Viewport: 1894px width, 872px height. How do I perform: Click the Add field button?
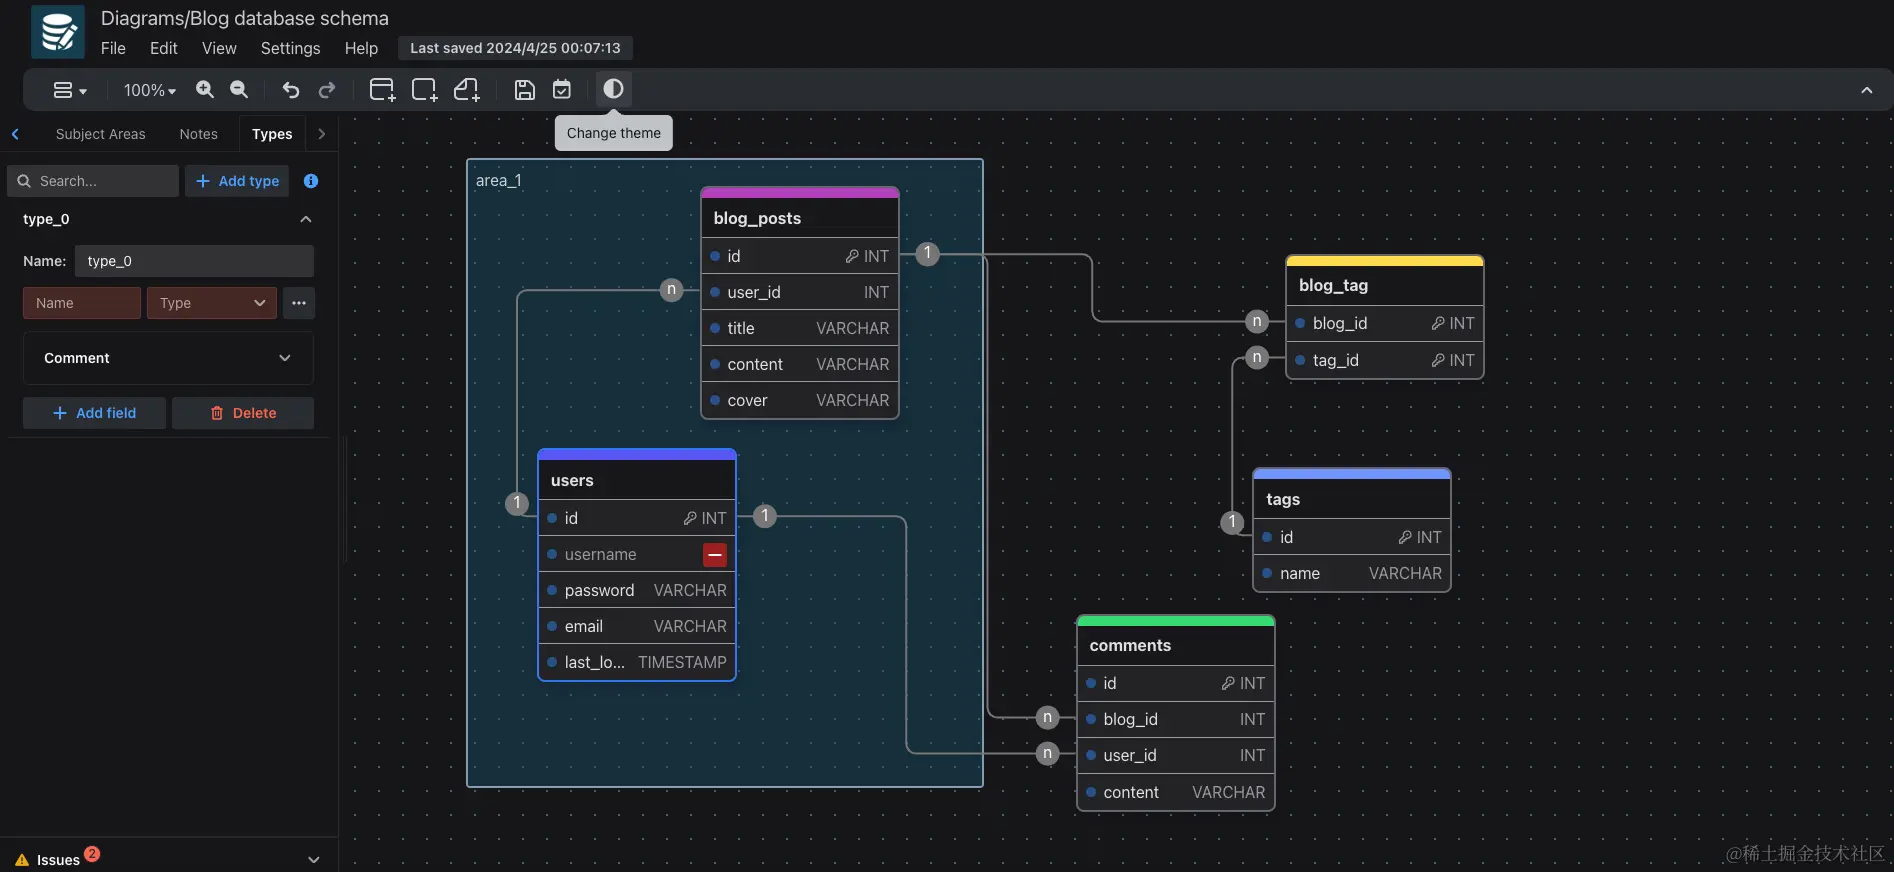point(94,413)
